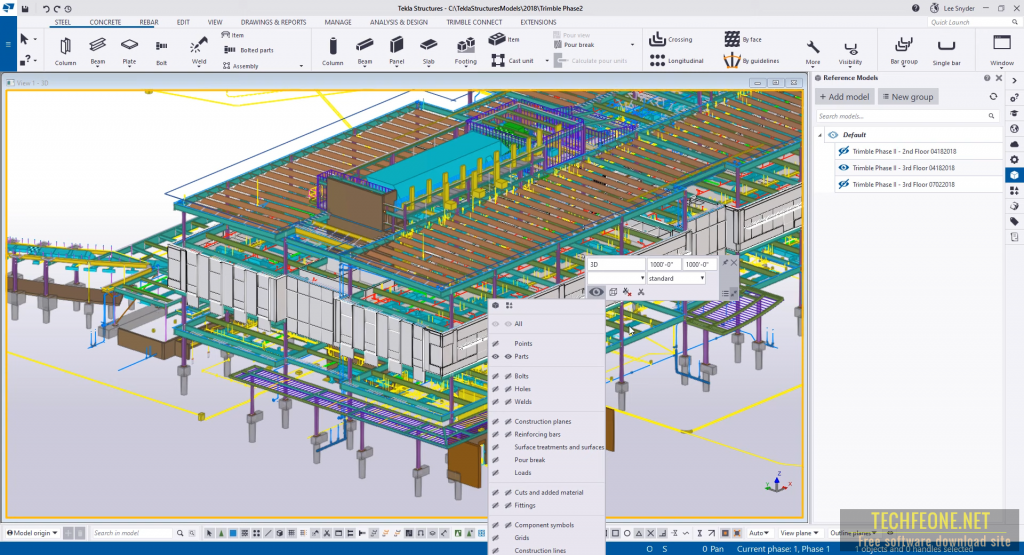The image size is (1024, 555).
Task: Click the New group button
Action: pyautogui.click(x=908, y=97)
